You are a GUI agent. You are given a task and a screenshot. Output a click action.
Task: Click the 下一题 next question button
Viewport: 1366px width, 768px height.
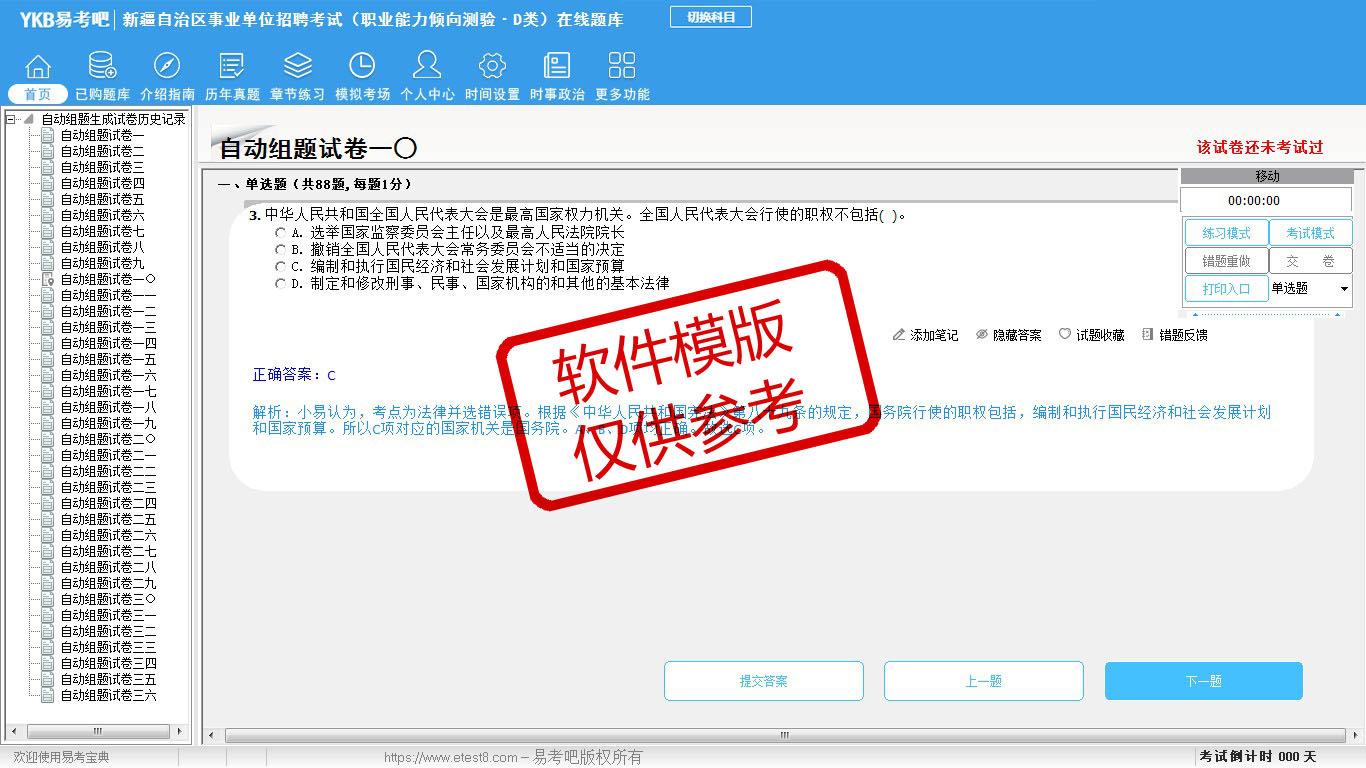pos(1203,681)
